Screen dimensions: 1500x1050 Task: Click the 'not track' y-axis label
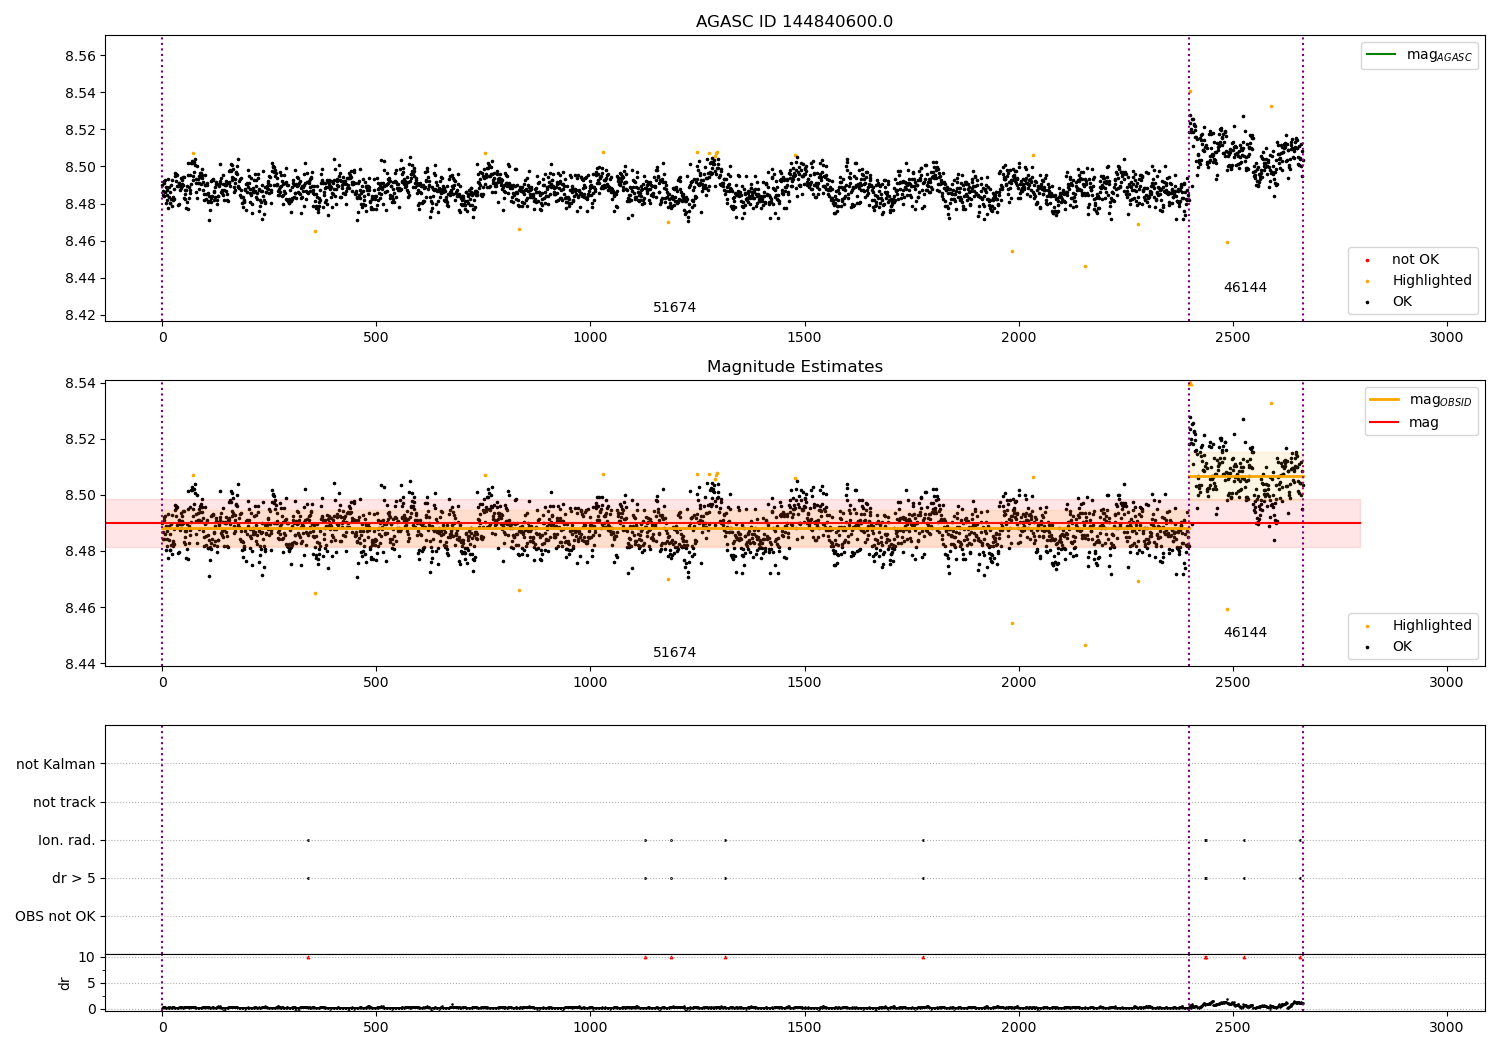coord(64,802)
